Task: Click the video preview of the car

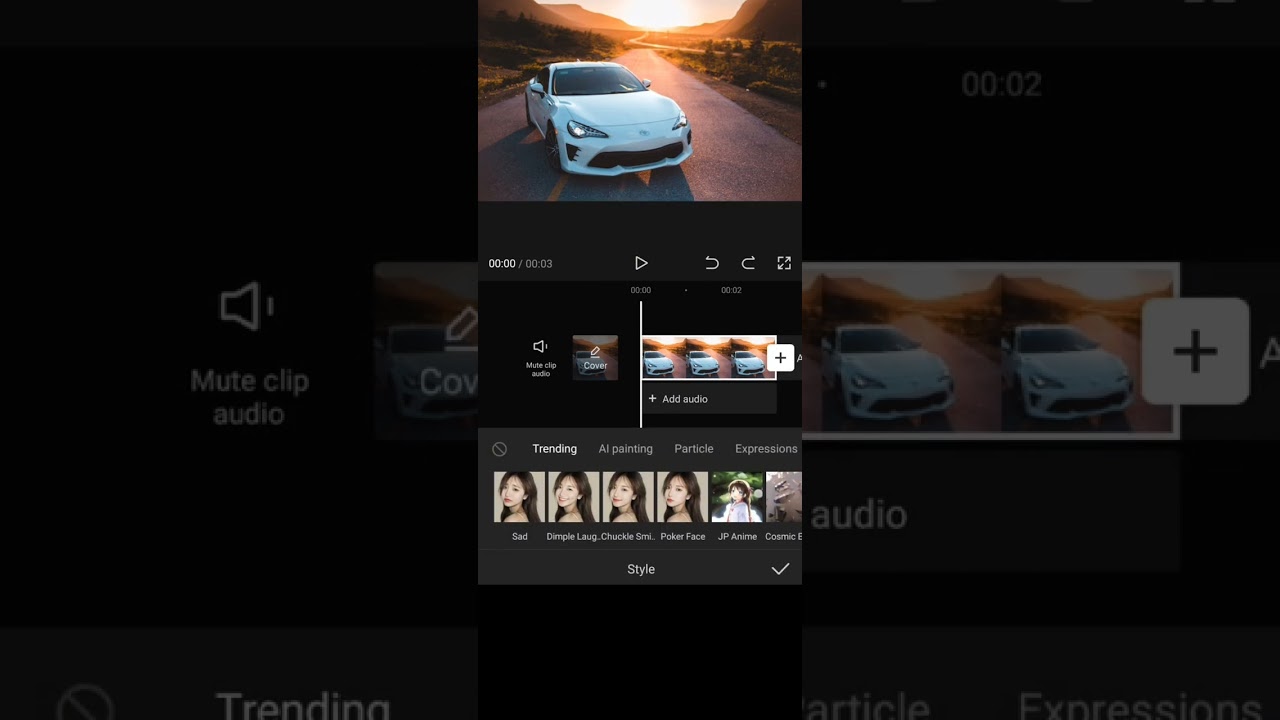Action: 640,100
